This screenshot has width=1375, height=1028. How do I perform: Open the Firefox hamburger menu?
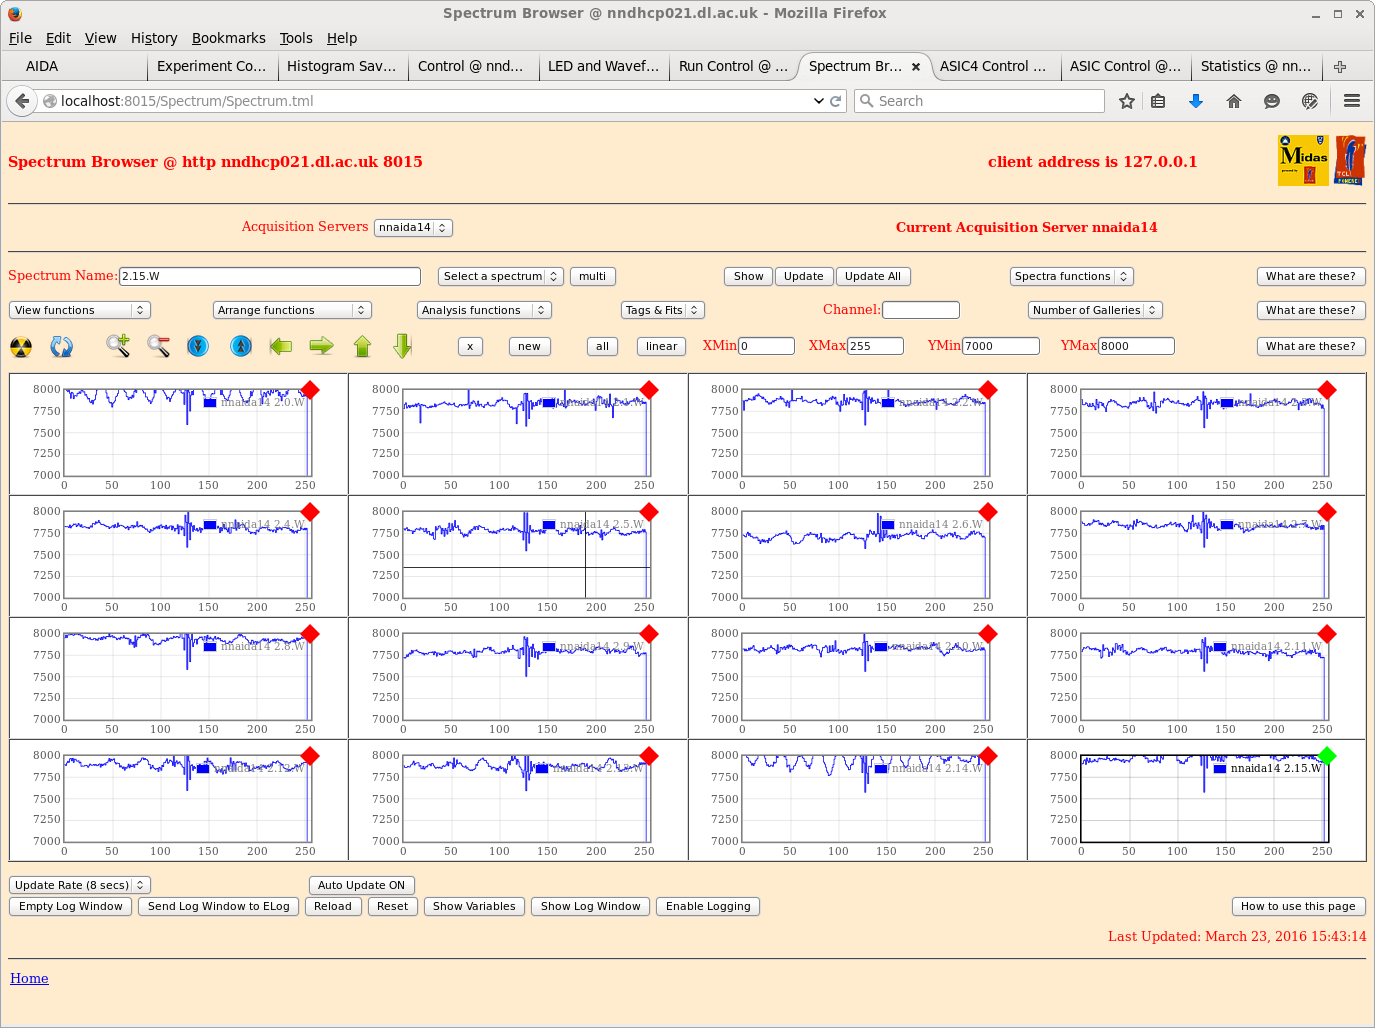1352,101
